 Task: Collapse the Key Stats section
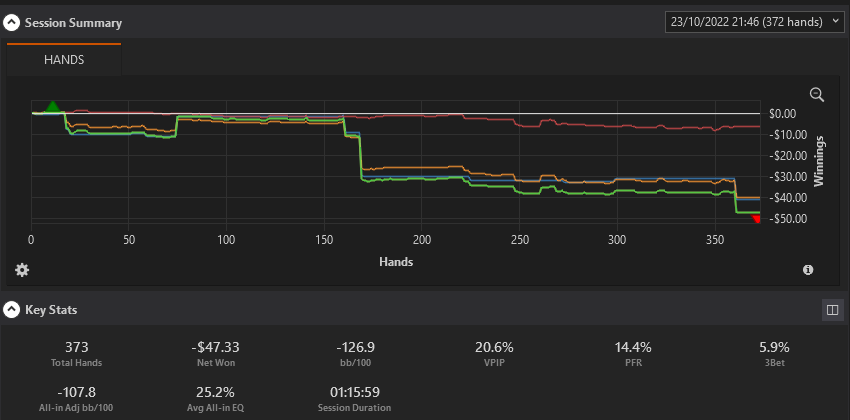tap(10, 310)
